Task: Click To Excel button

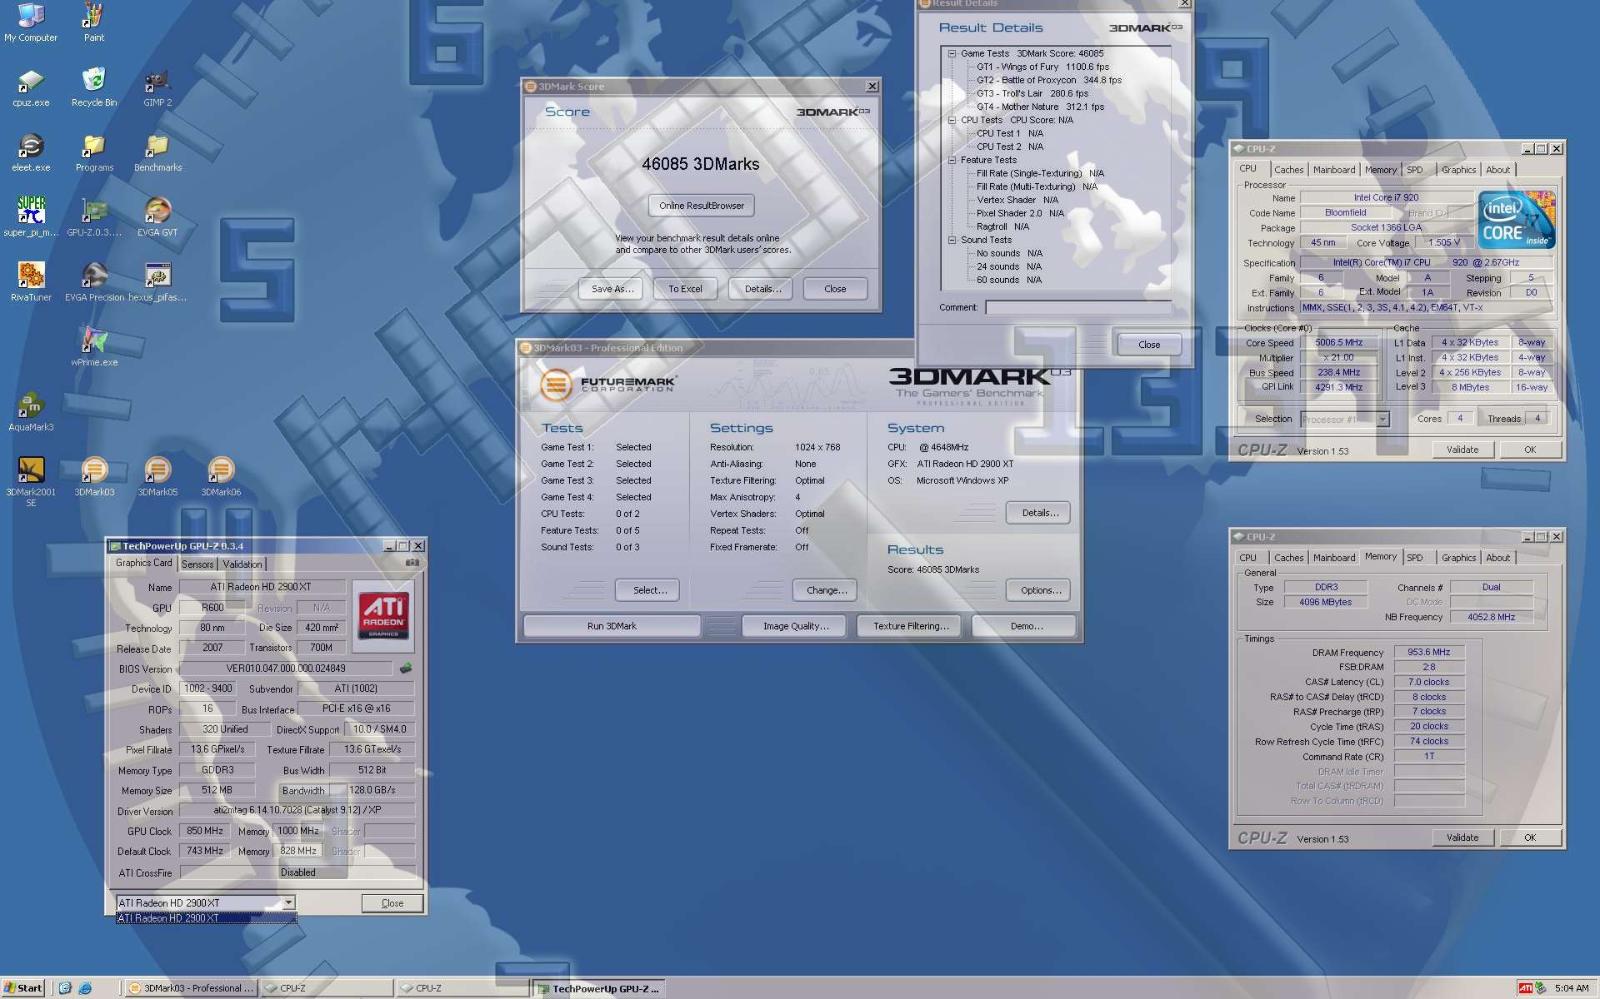Action: tap(685, 289)
